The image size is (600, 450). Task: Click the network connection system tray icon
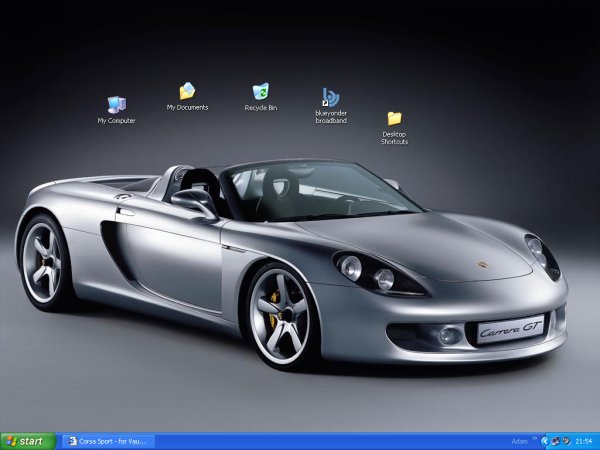[555, 440]
